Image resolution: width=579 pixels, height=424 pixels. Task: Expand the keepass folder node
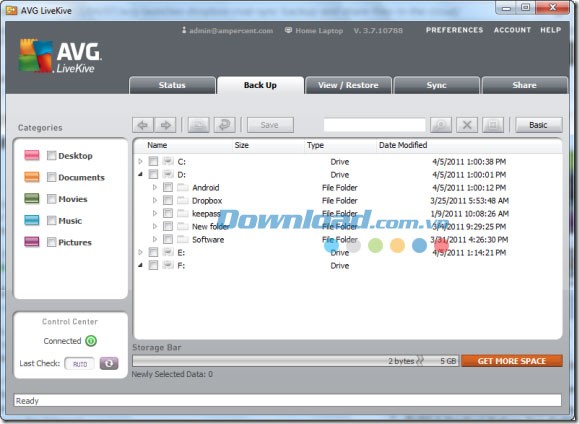pos(155,213)
